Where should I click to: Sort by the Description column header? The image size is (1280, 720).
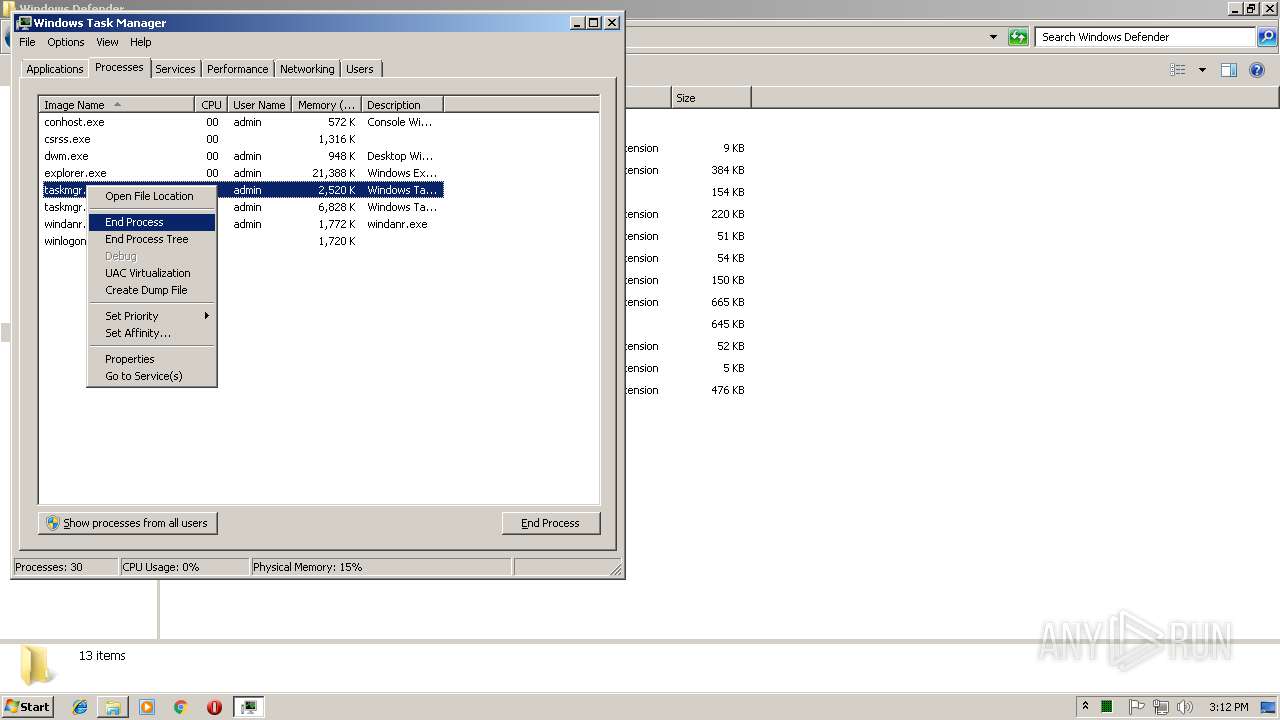401,105
